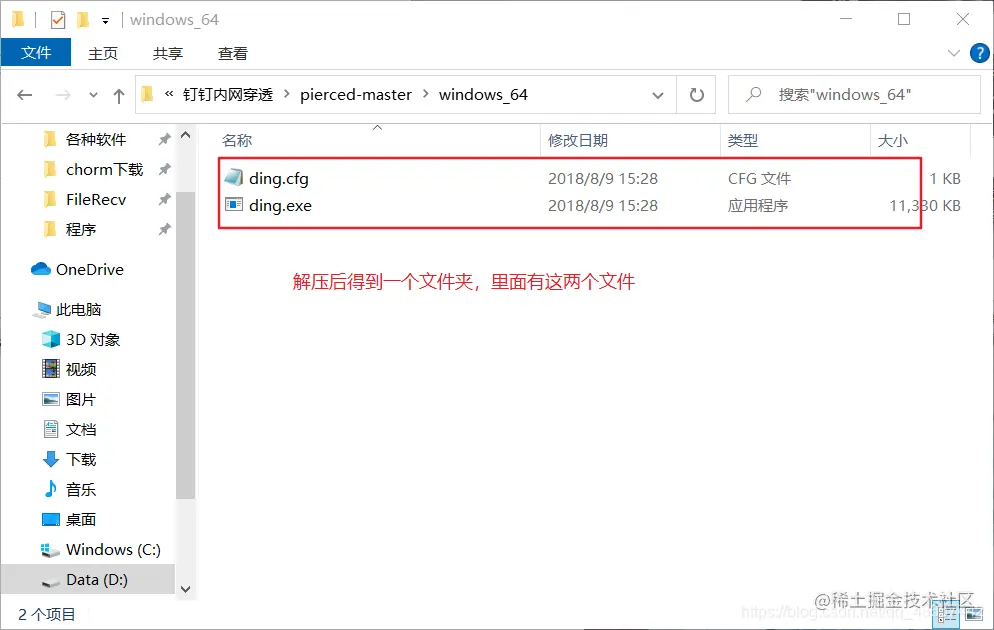Navigate to pierced-master in breadcrumb path
This screenshot has width=994, height=630.
click(x=356, y=94)
